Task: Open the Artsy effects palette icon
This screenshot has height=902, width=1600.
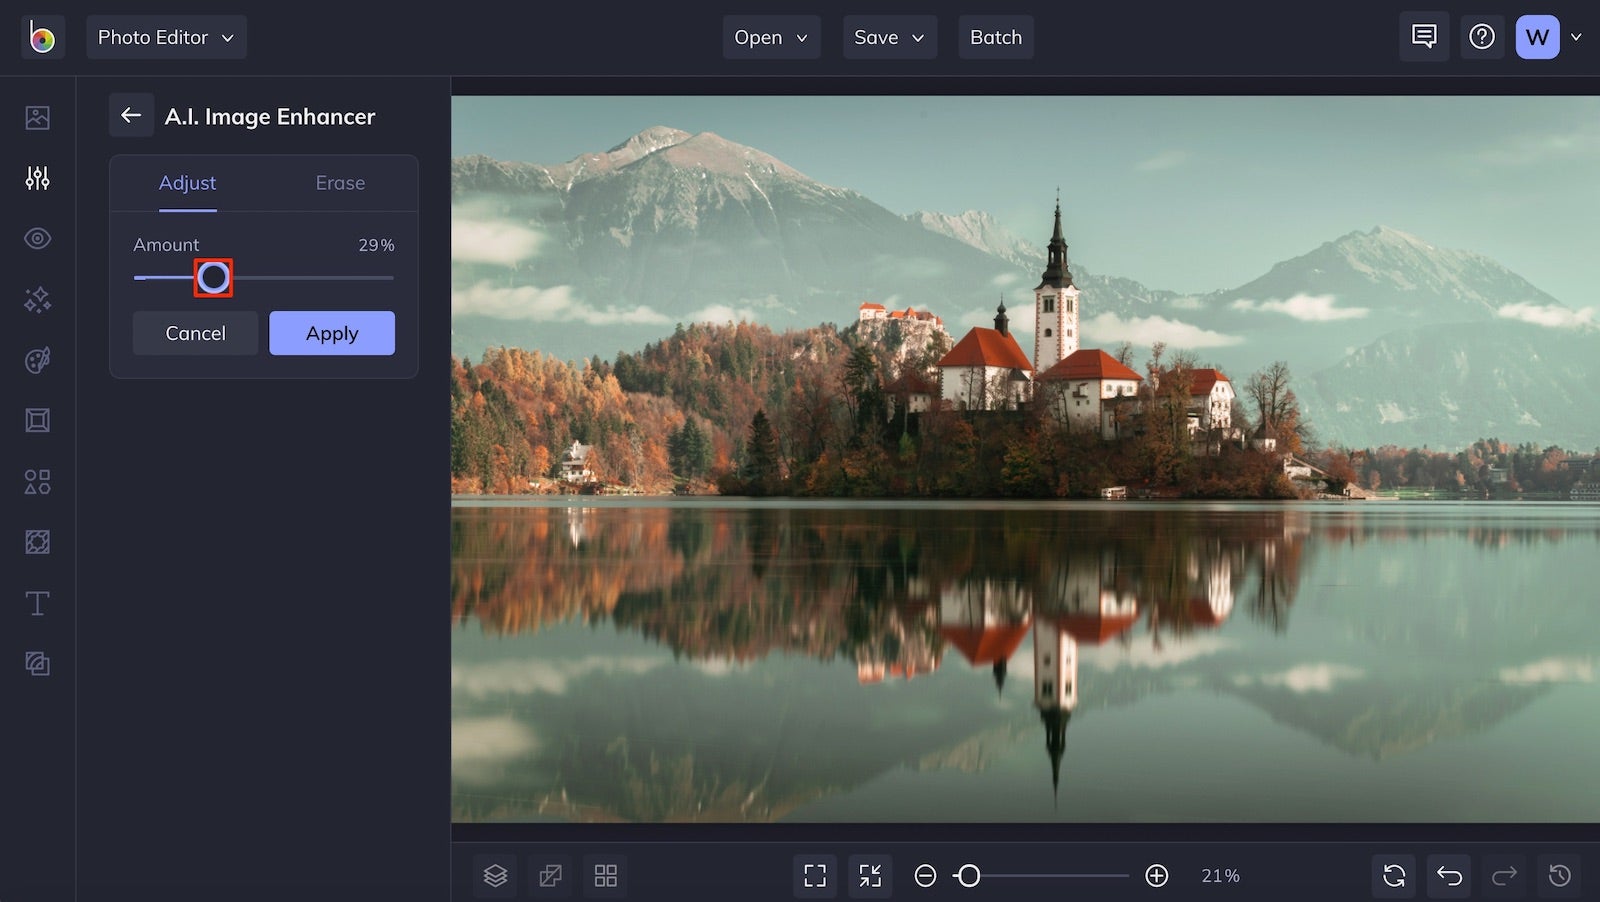Action: point(37,360)
